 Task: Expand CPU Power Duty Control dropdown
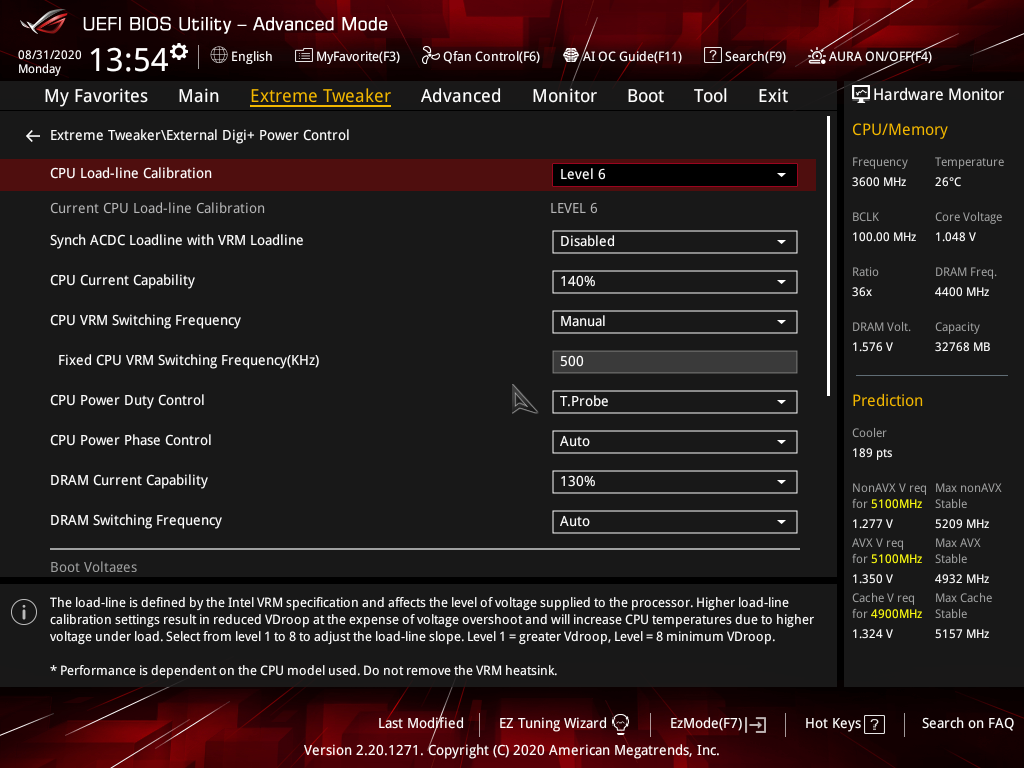pyautogui.click(x=675, y=402)
